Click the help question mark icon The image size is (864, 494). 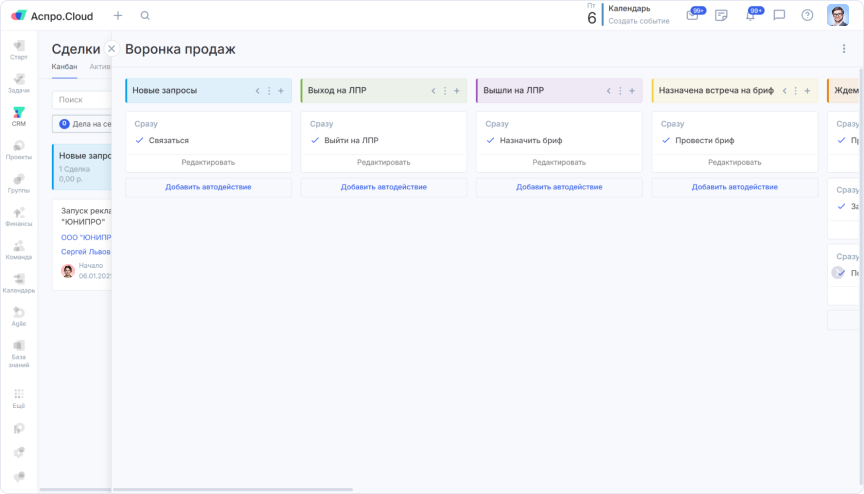click(x=807, y=16)
